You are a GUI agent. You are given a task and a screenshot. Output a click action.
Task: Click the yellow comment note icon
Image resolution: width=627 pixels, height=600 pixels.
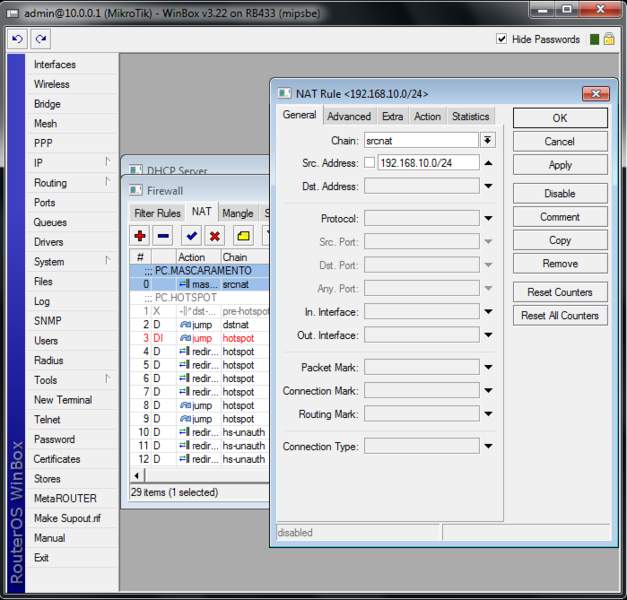click(x=243, y=236)
